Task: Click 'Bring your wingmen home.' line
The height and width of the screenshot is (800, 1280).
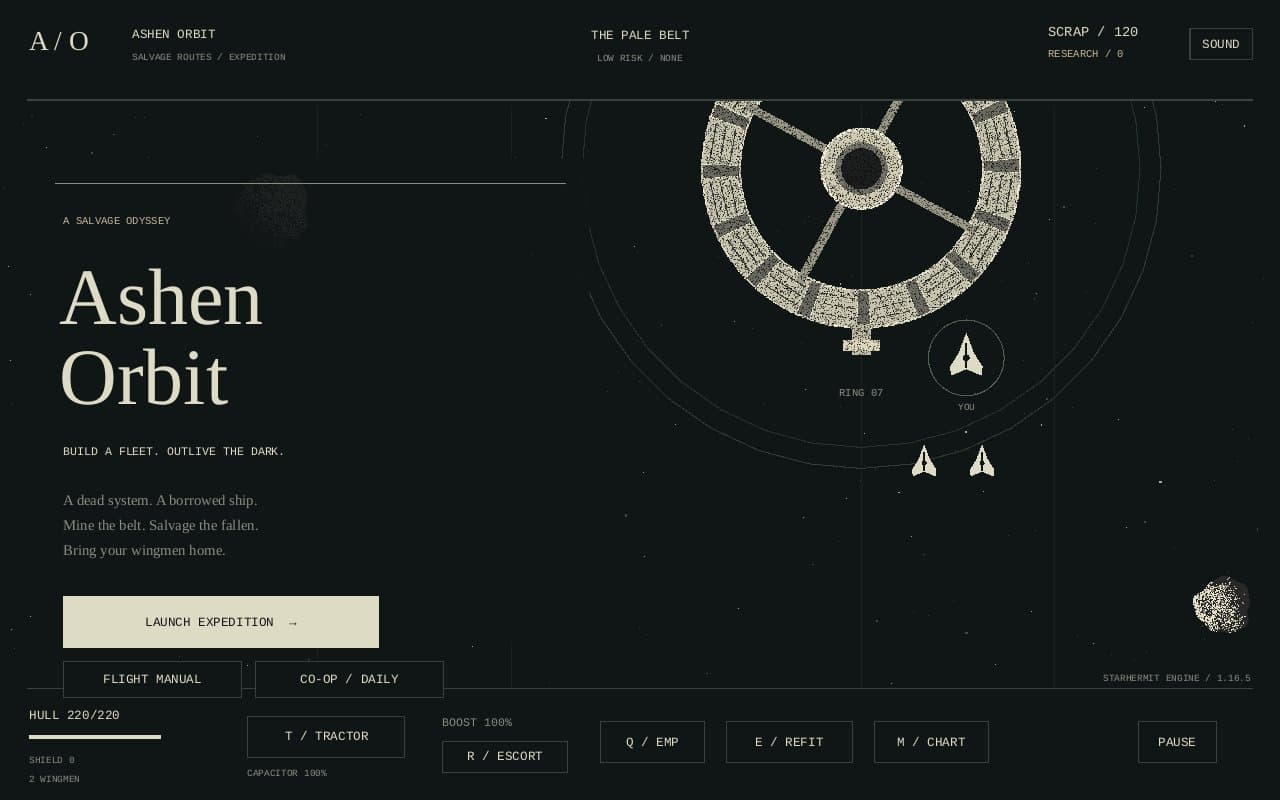Action: 144,550
